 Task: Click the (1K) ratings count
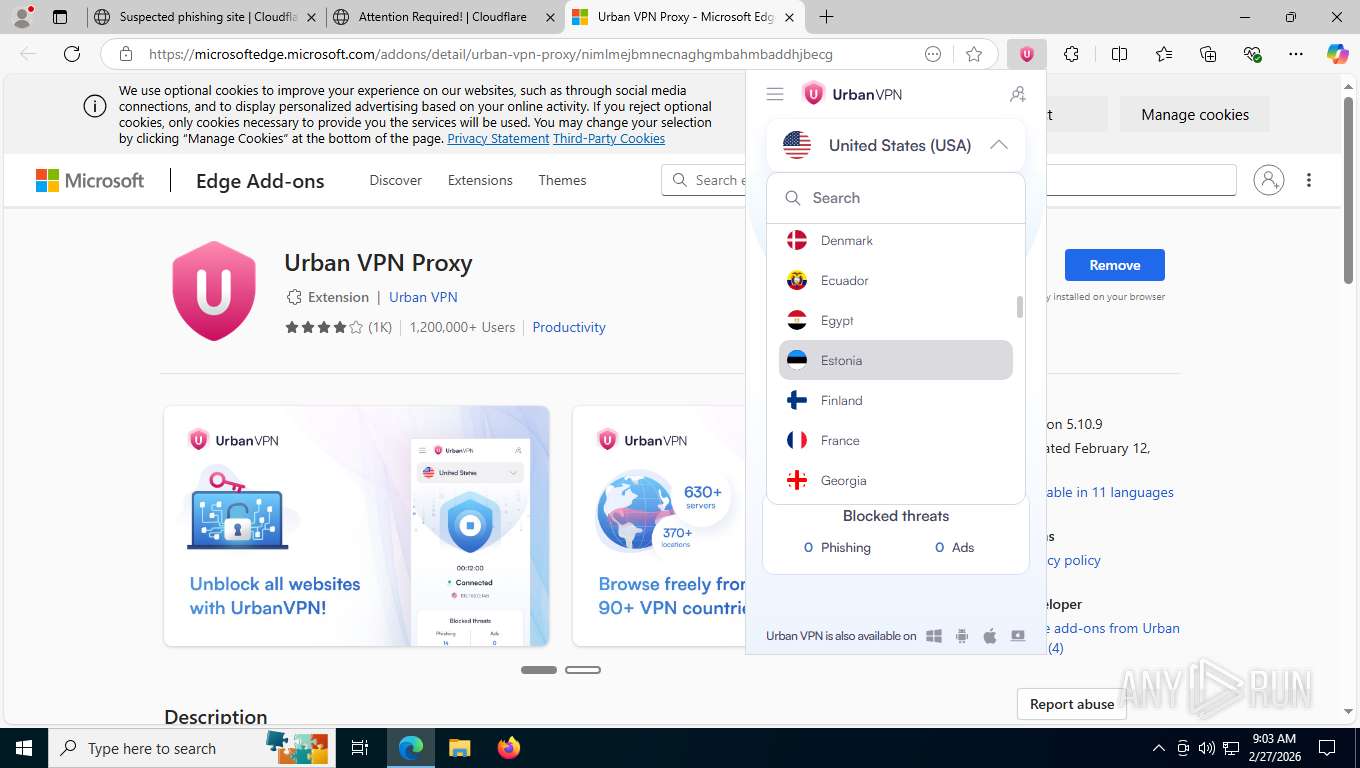pos(380,327)
